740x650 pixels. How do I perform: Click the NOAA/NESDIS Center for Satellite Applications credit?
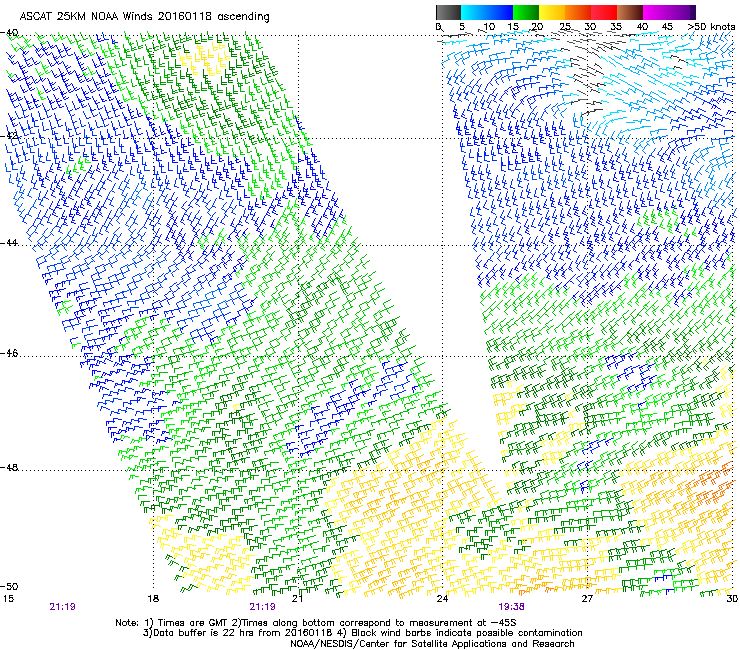coord(432,644)
